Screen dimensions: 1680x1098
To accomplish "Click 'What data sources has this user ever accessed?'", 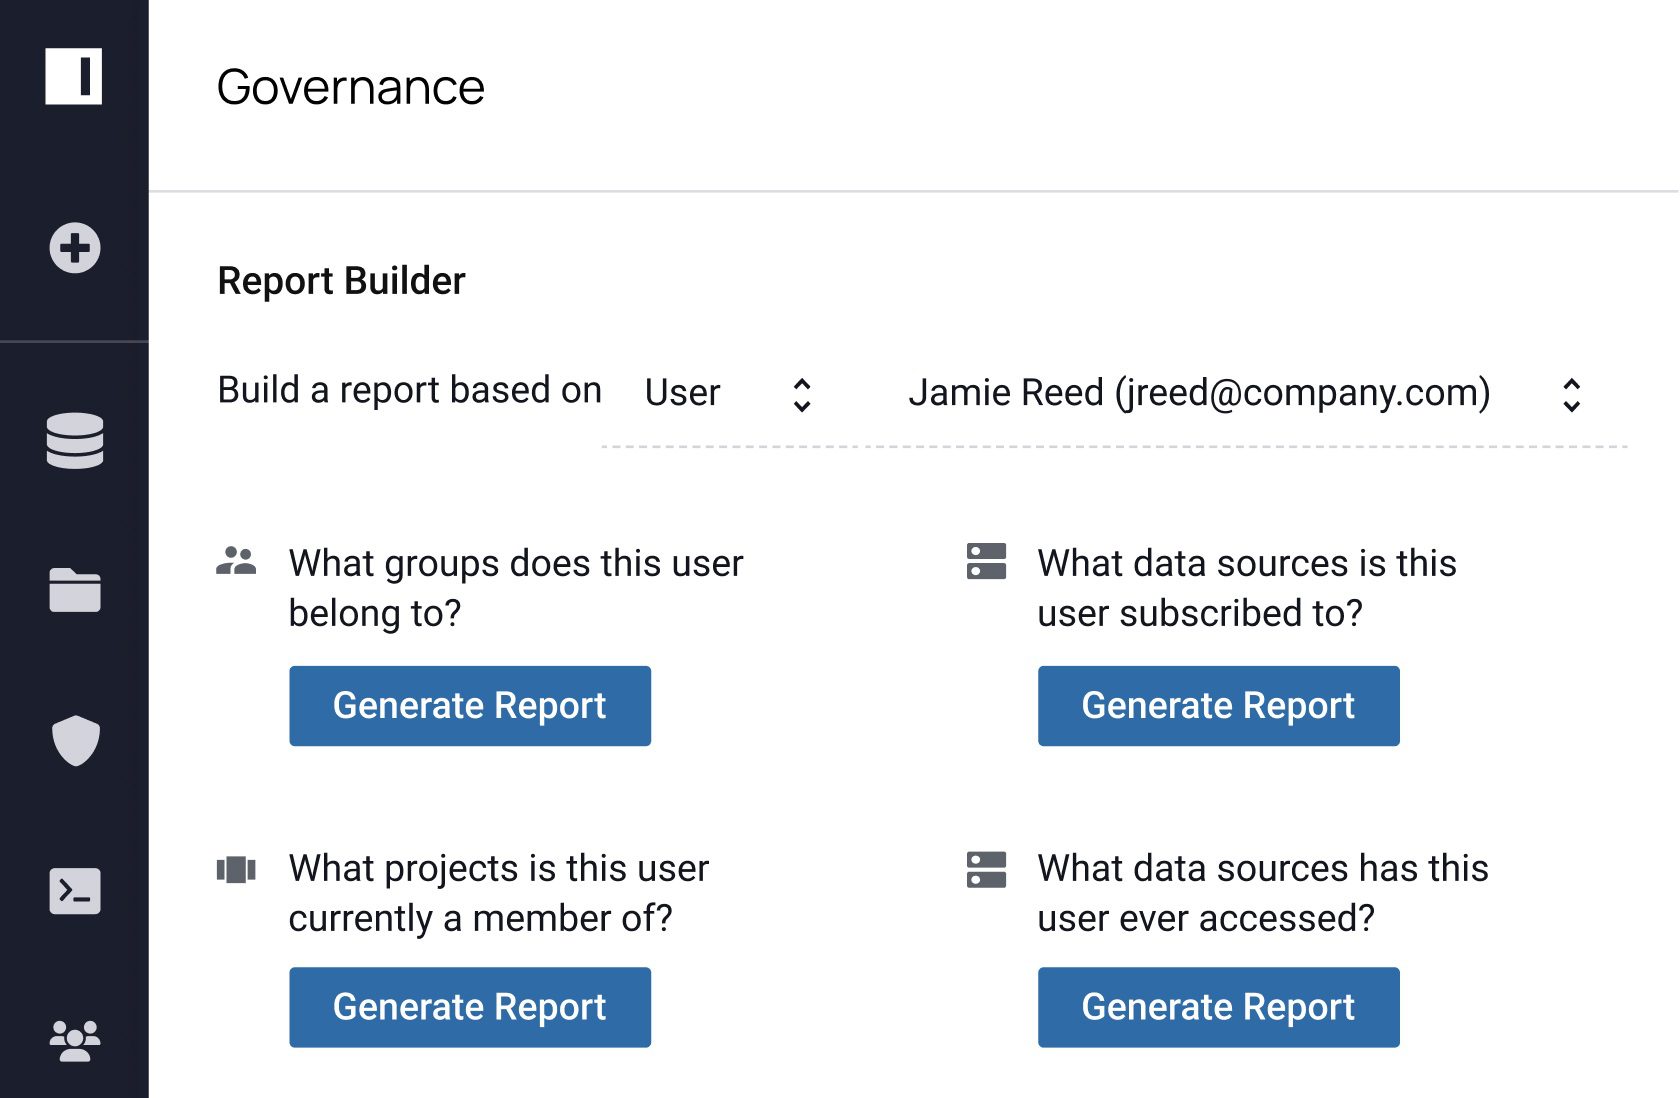I will (1263, 893).
